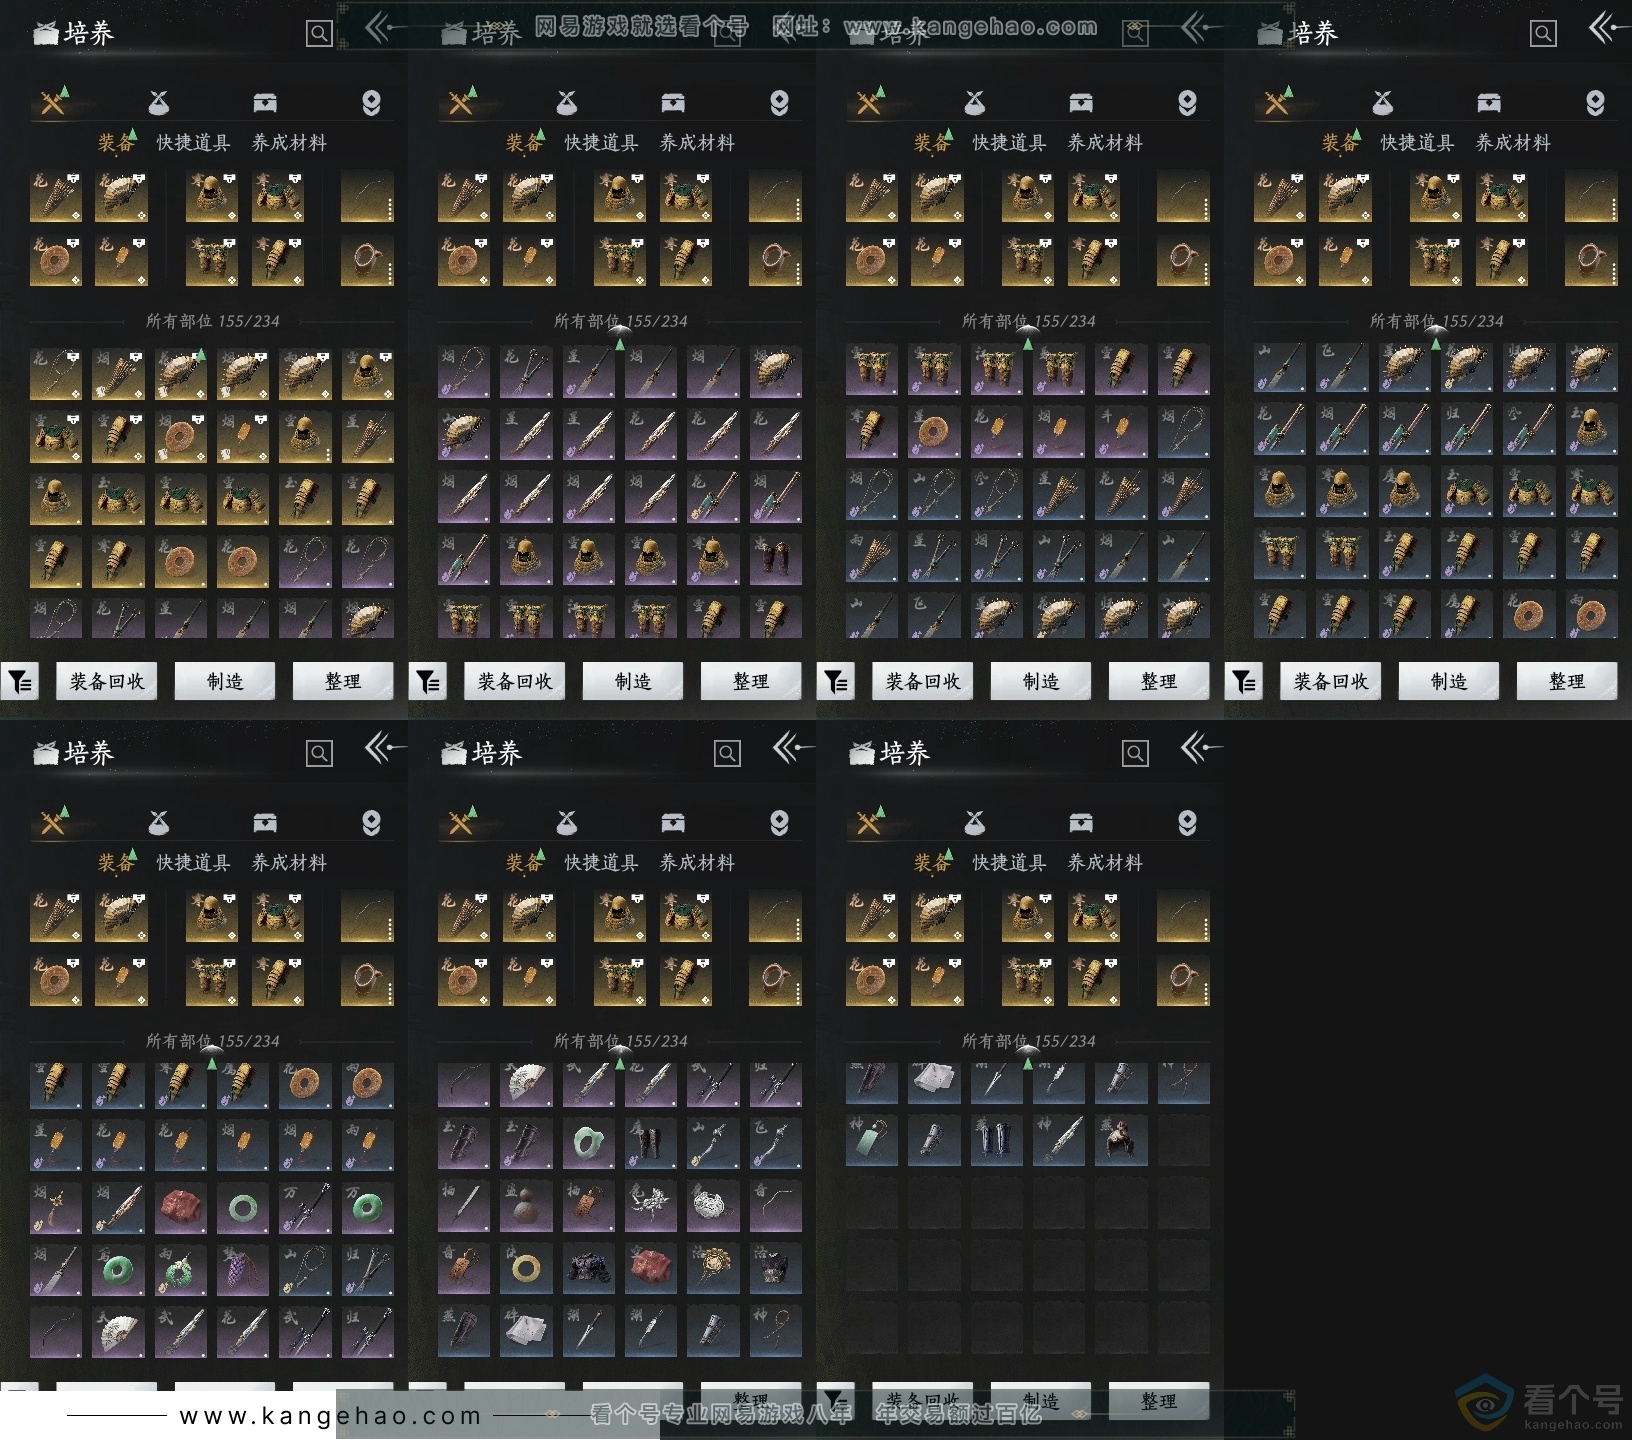The width and height of the screenshot is (1632, 1440).
Task: Open search icon in top-left panel
Action: (319, 34)
